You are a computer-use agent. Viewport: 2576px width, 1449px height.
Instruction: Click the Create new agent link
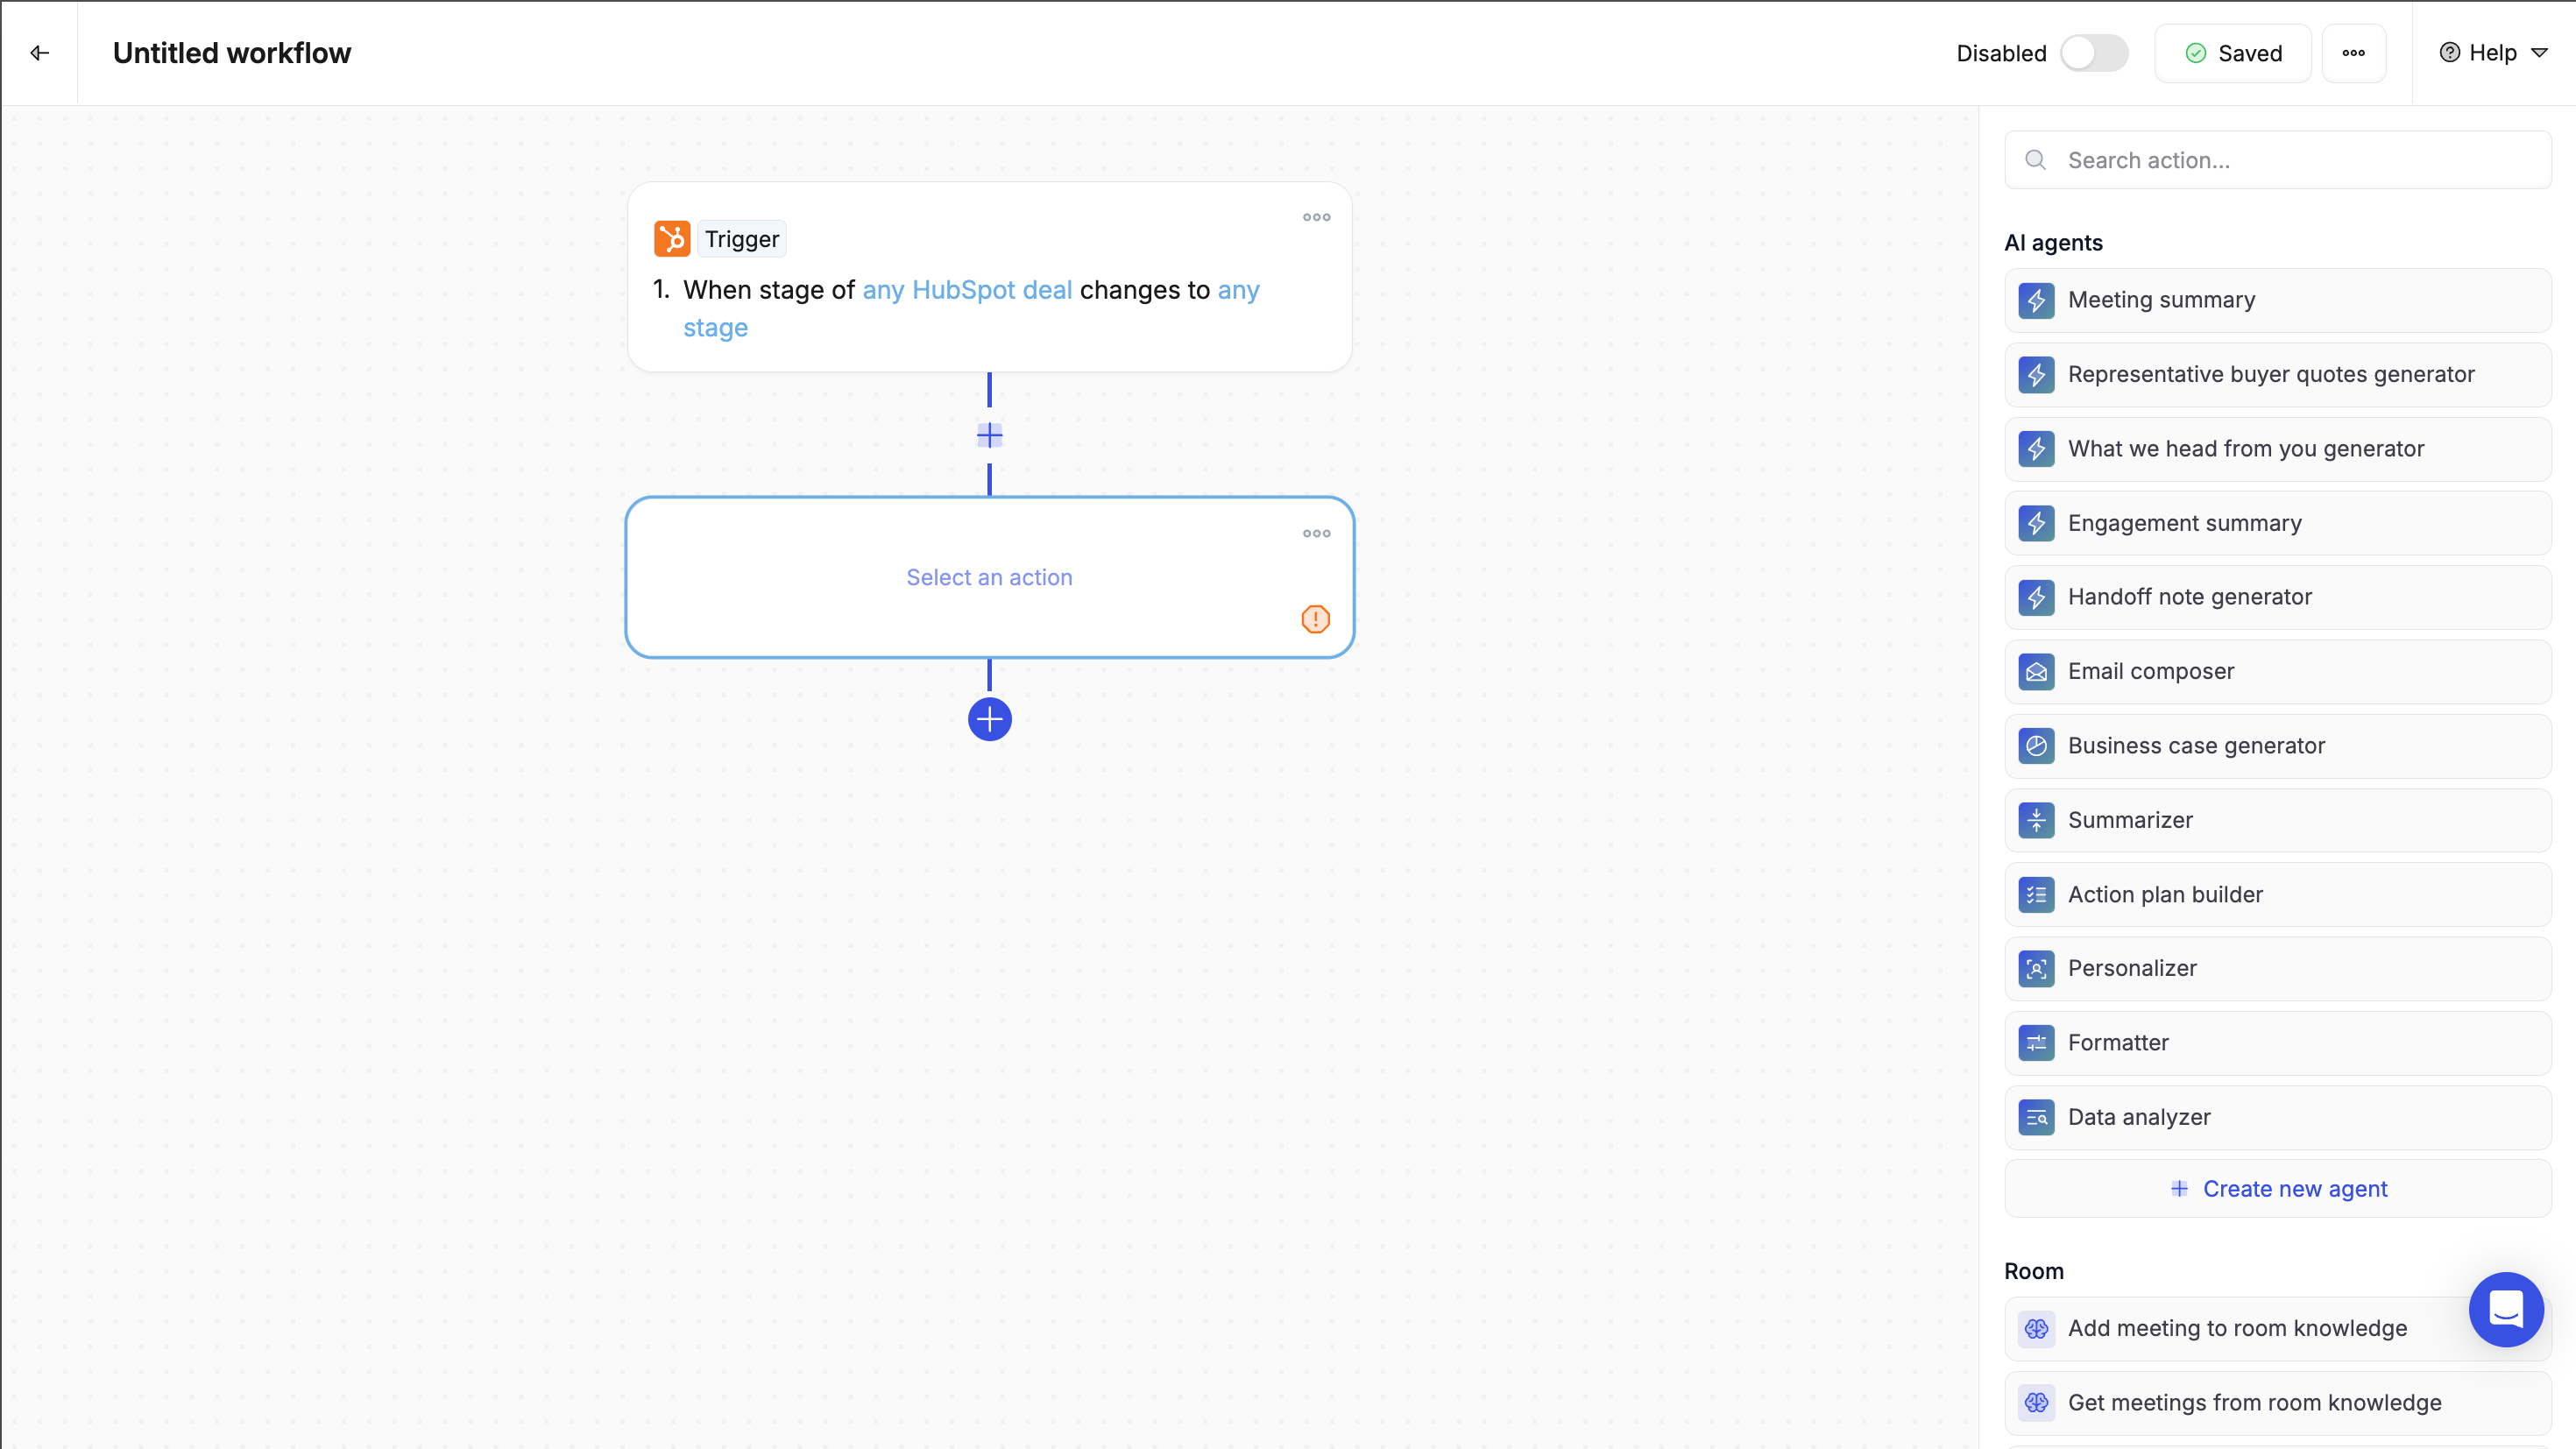pyautogui.click(x=2279, y=1188)
